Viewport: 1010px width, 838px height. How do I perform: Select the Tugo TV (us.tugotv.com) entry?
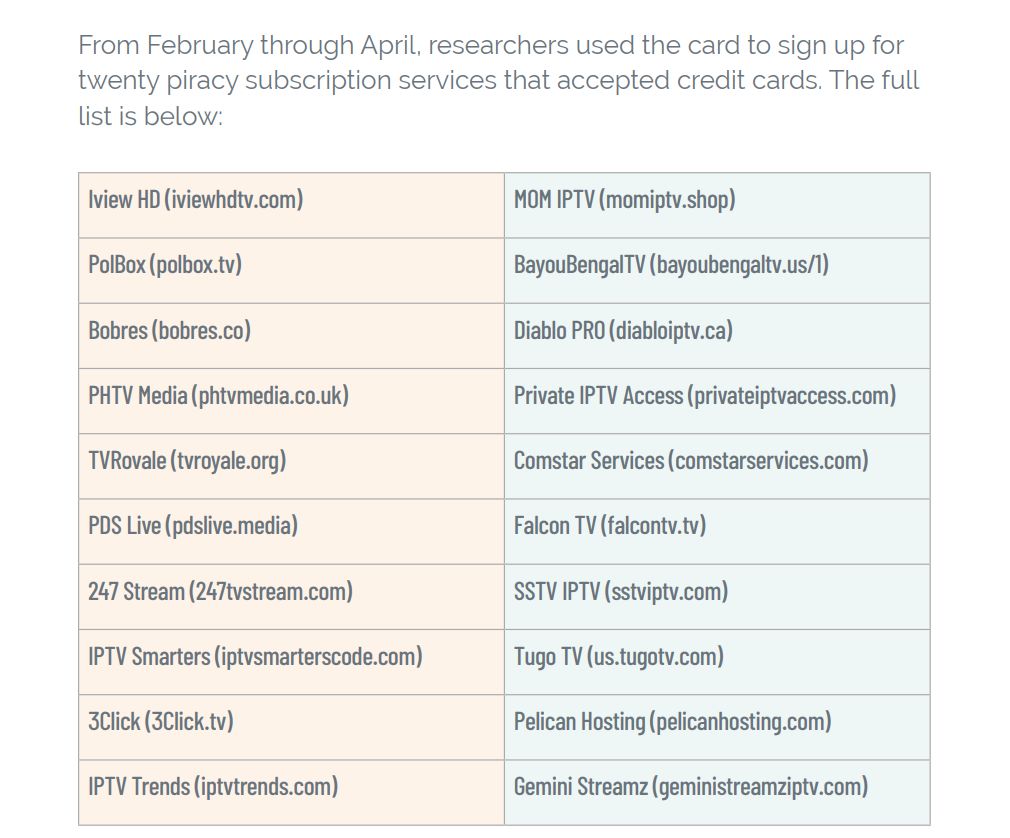point(717,662)
